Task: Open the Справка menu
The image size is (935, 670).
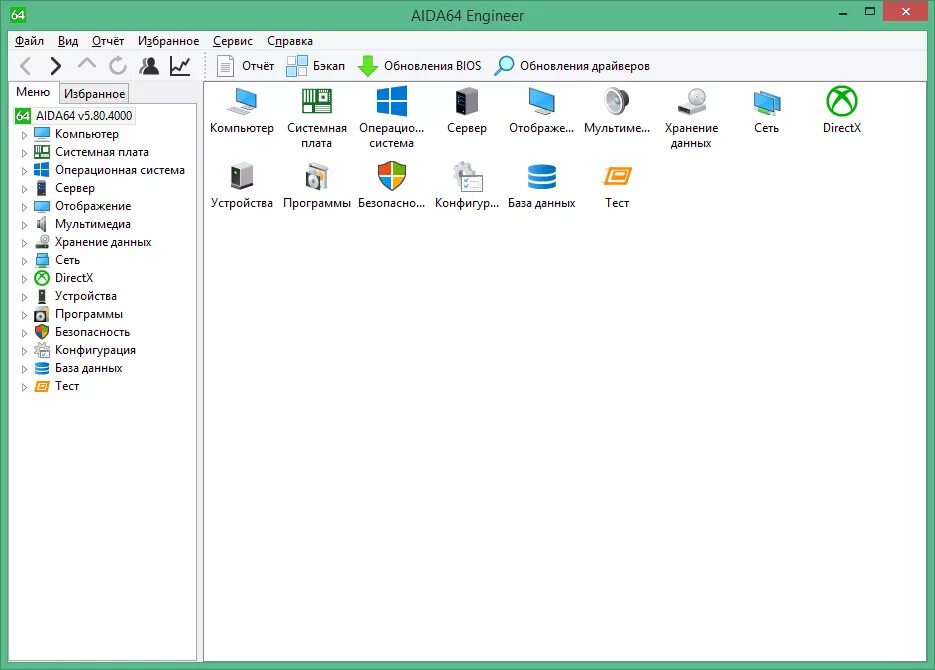Action: pos(290,41)
